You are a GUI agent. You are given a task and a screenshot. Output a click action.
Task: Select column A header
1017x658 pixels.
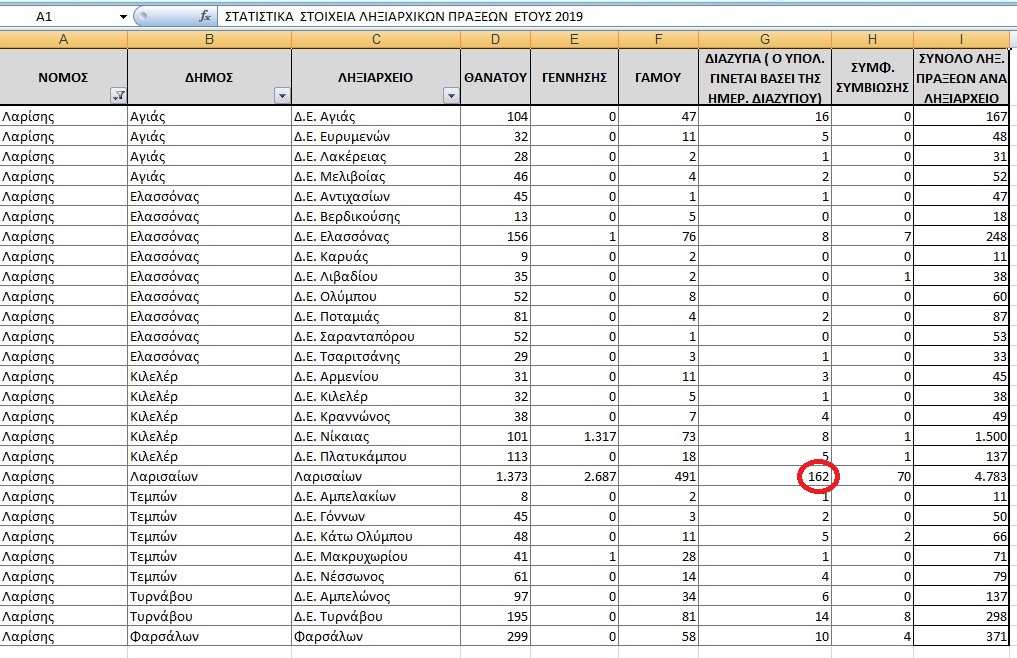[x=64, y=40]
